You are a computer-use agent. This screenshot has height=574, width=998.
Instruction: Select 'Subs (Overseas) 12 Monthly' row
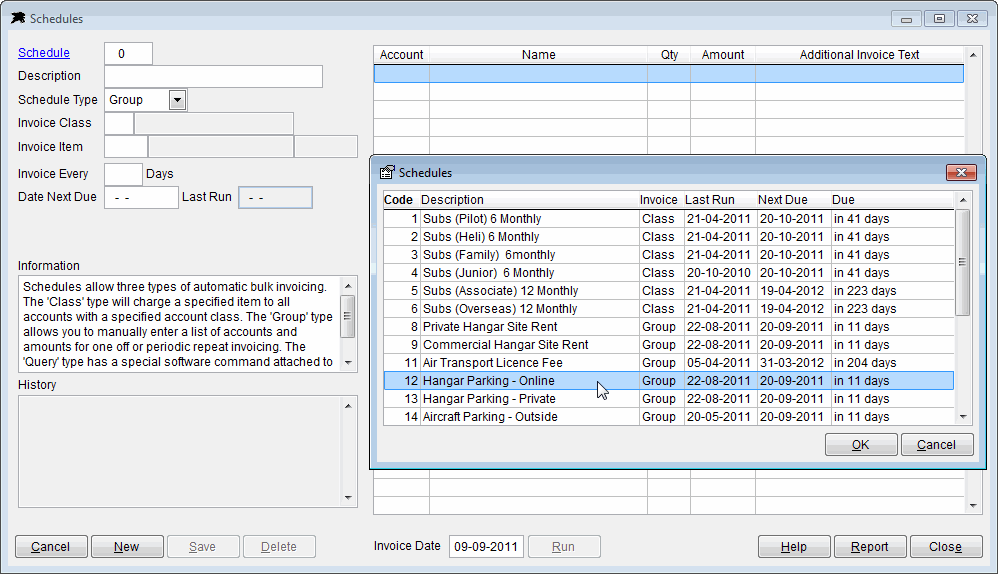pos(668,309)
